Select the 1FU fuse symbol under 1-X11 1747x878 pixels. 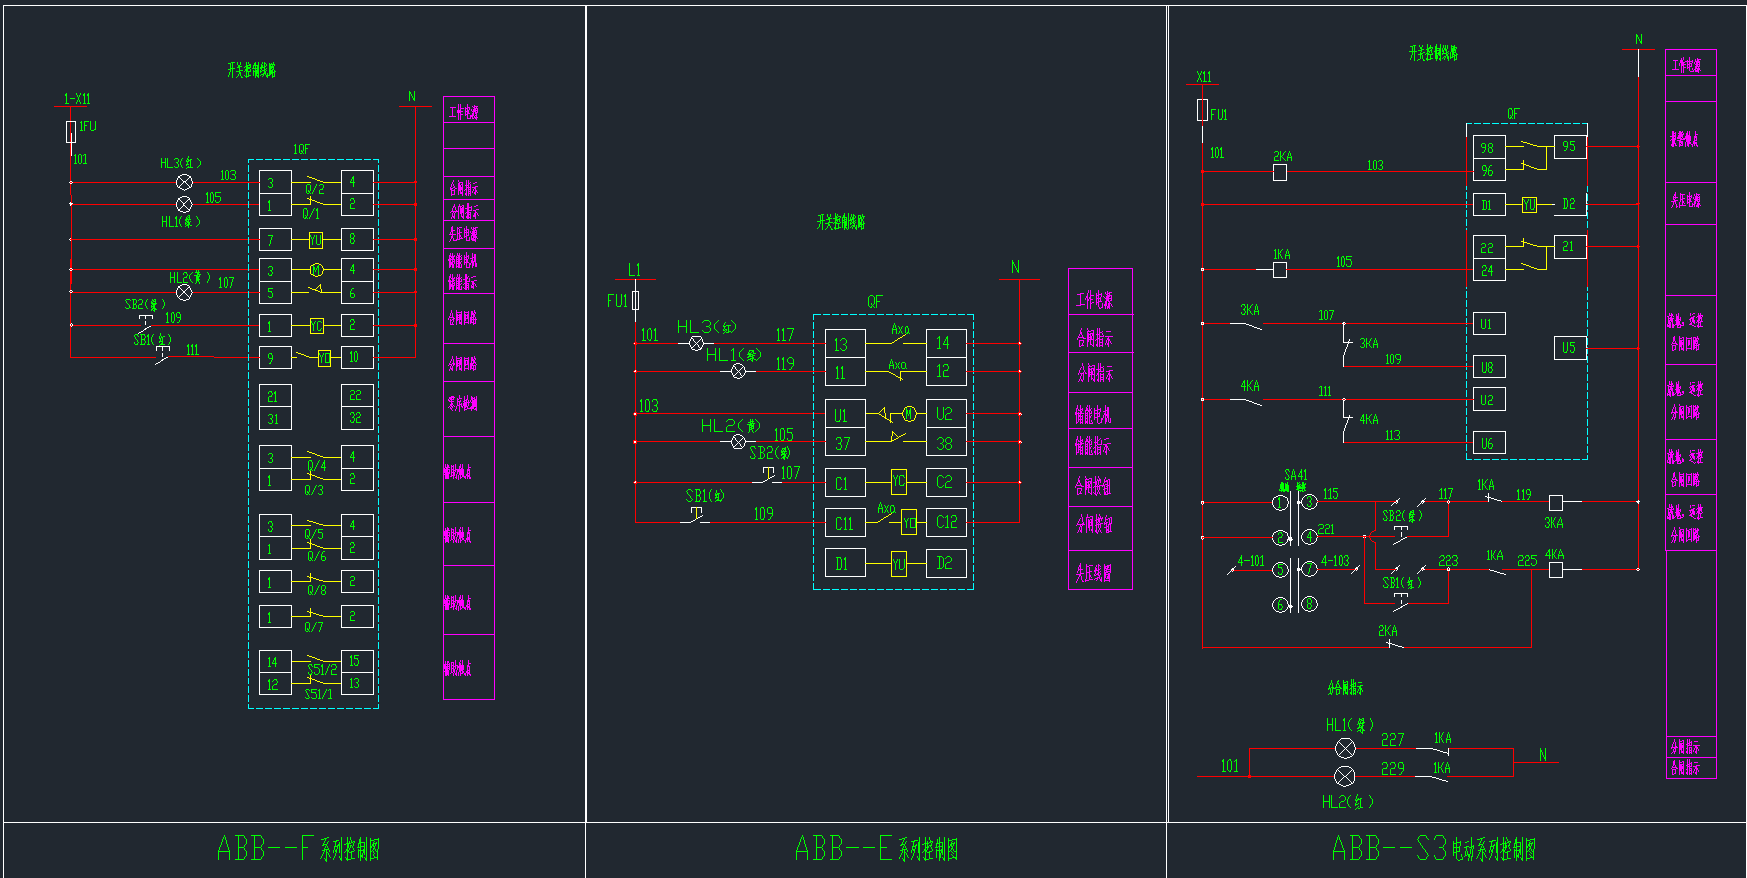click(71, 131)
